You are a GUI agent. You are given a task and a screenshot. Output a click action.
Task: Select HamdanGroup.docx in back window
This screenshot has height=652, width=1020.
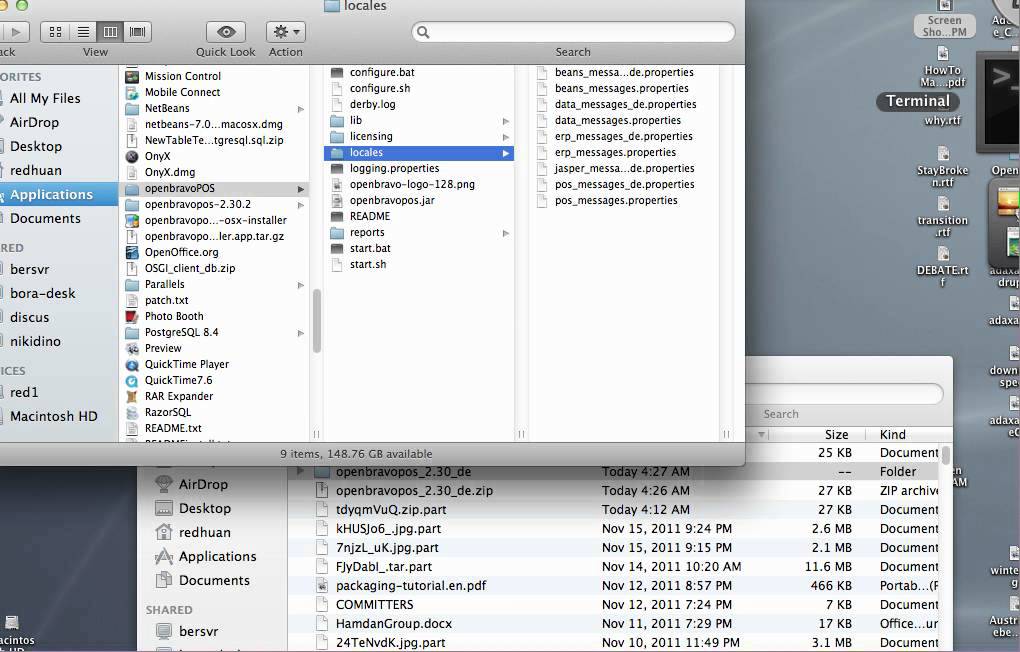click(394, 624)
